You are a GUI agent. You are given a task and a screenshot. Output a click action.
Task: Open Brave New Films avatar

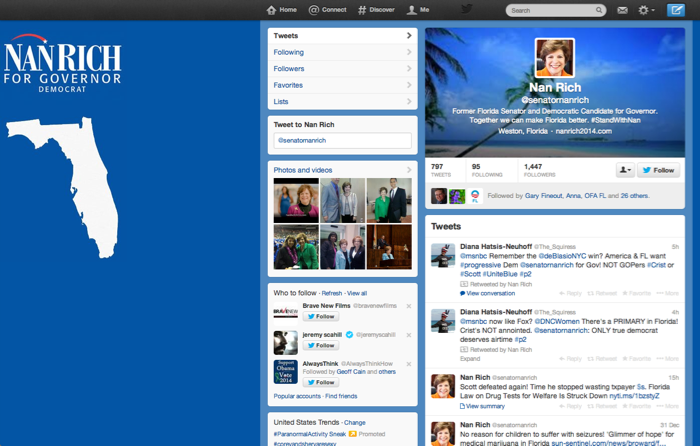tap(286, 311)
